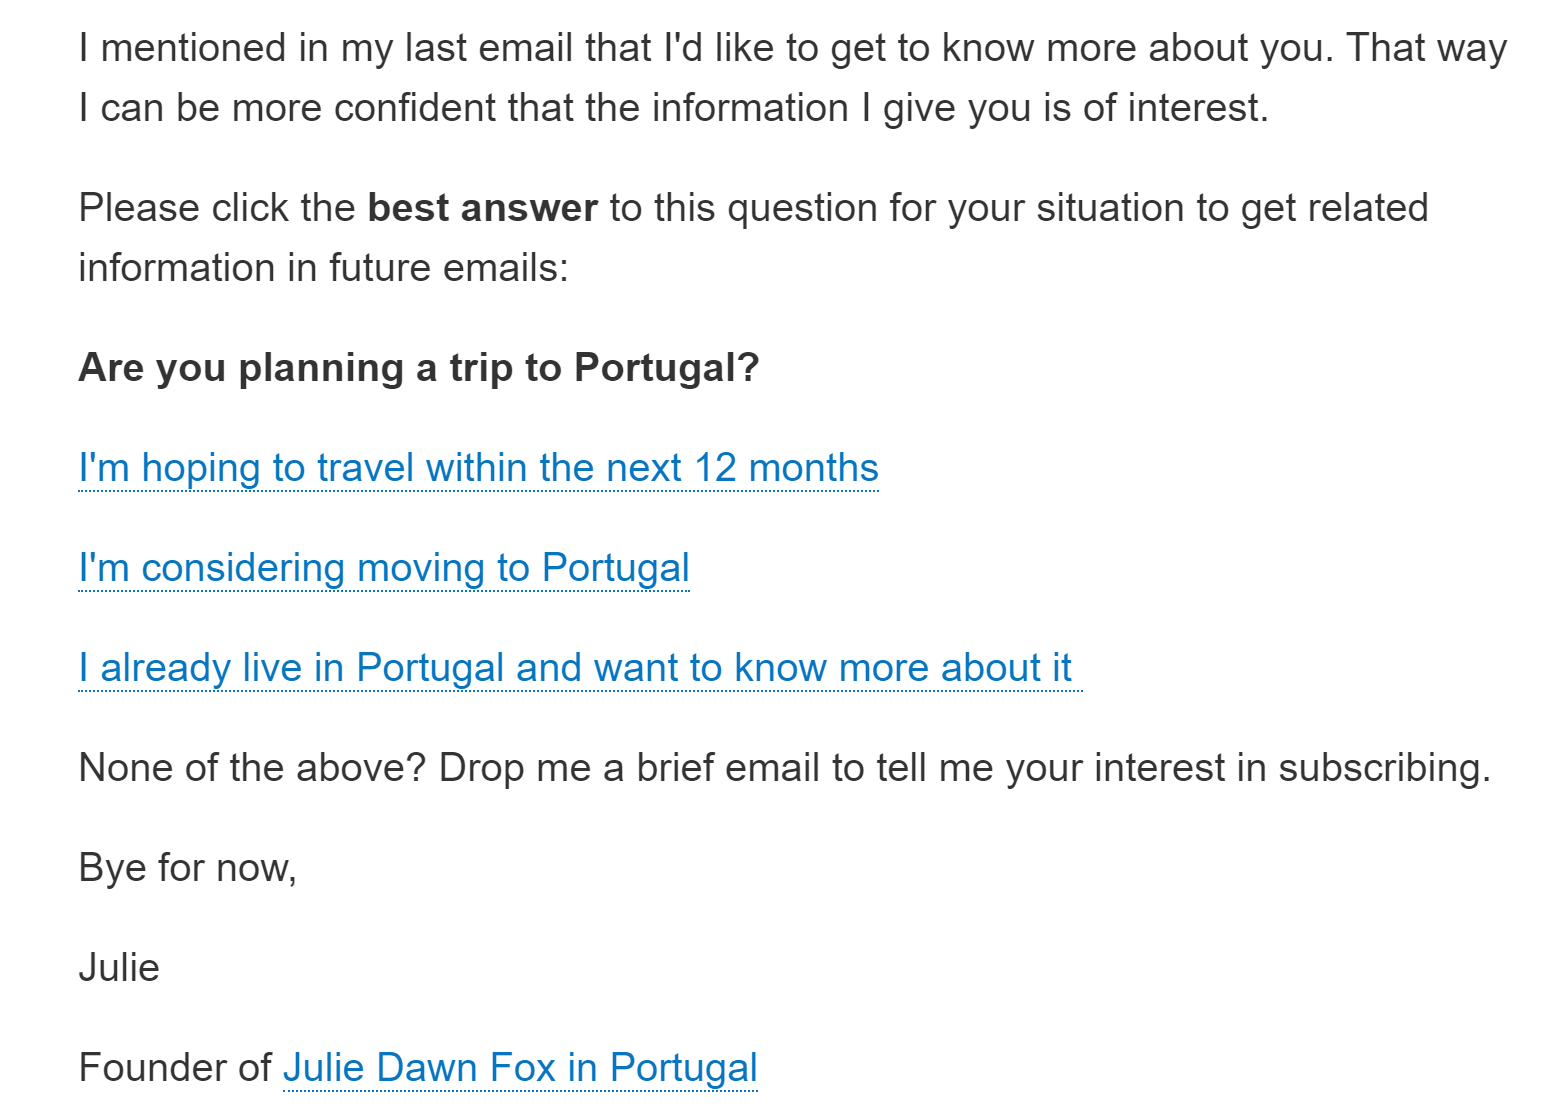1541x1115 pixels.
Task: Click the bold 'best answer' text
Action: [482, 208]
